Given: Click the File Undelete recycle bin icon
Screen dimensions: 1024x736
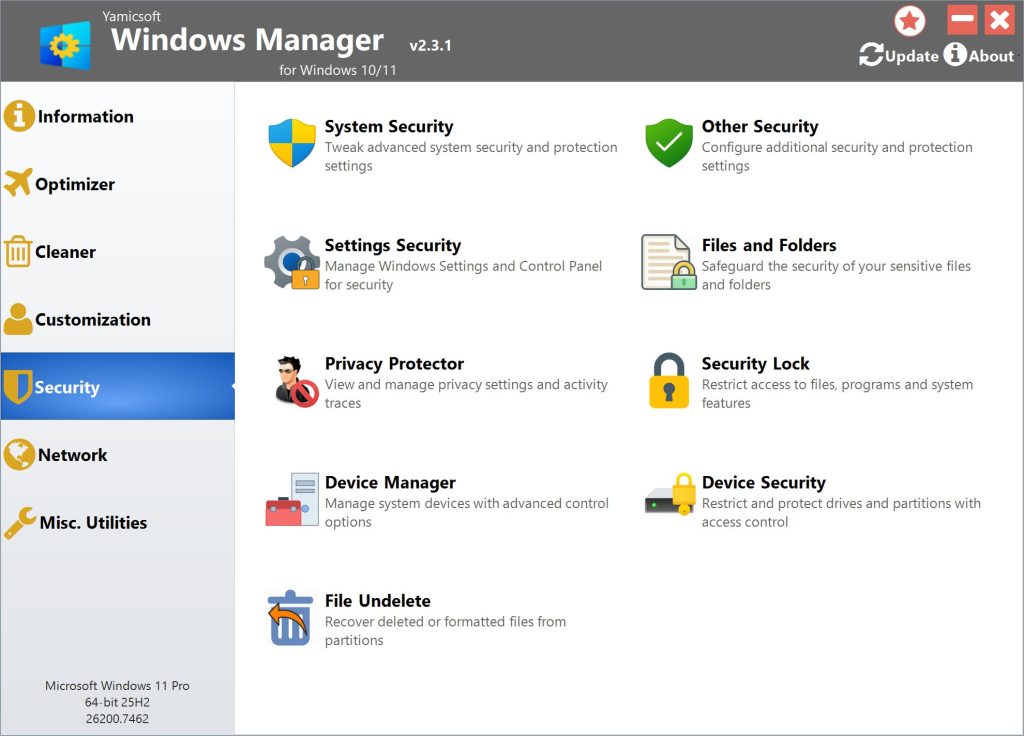Looking at the screenshot, I should (291, 618).
